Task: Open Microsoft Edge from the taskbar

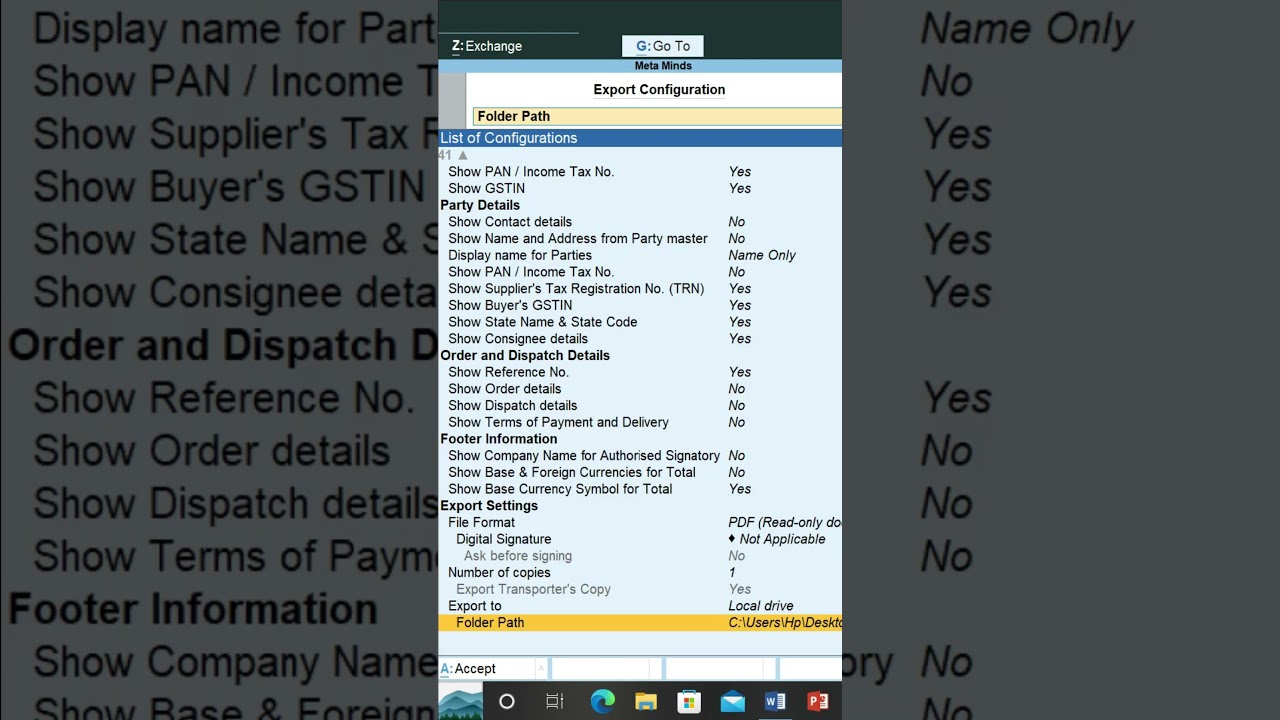Action: pos(603,702)
